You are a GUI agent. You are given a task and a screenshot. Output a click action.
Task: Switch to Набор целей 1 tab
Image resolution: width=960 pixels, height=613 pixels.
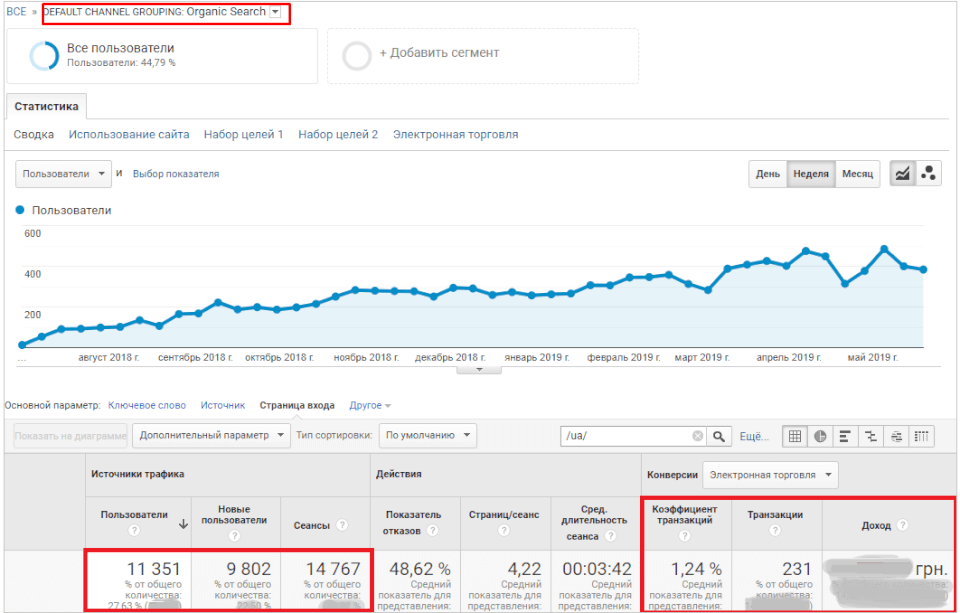(x=243, y=135)
